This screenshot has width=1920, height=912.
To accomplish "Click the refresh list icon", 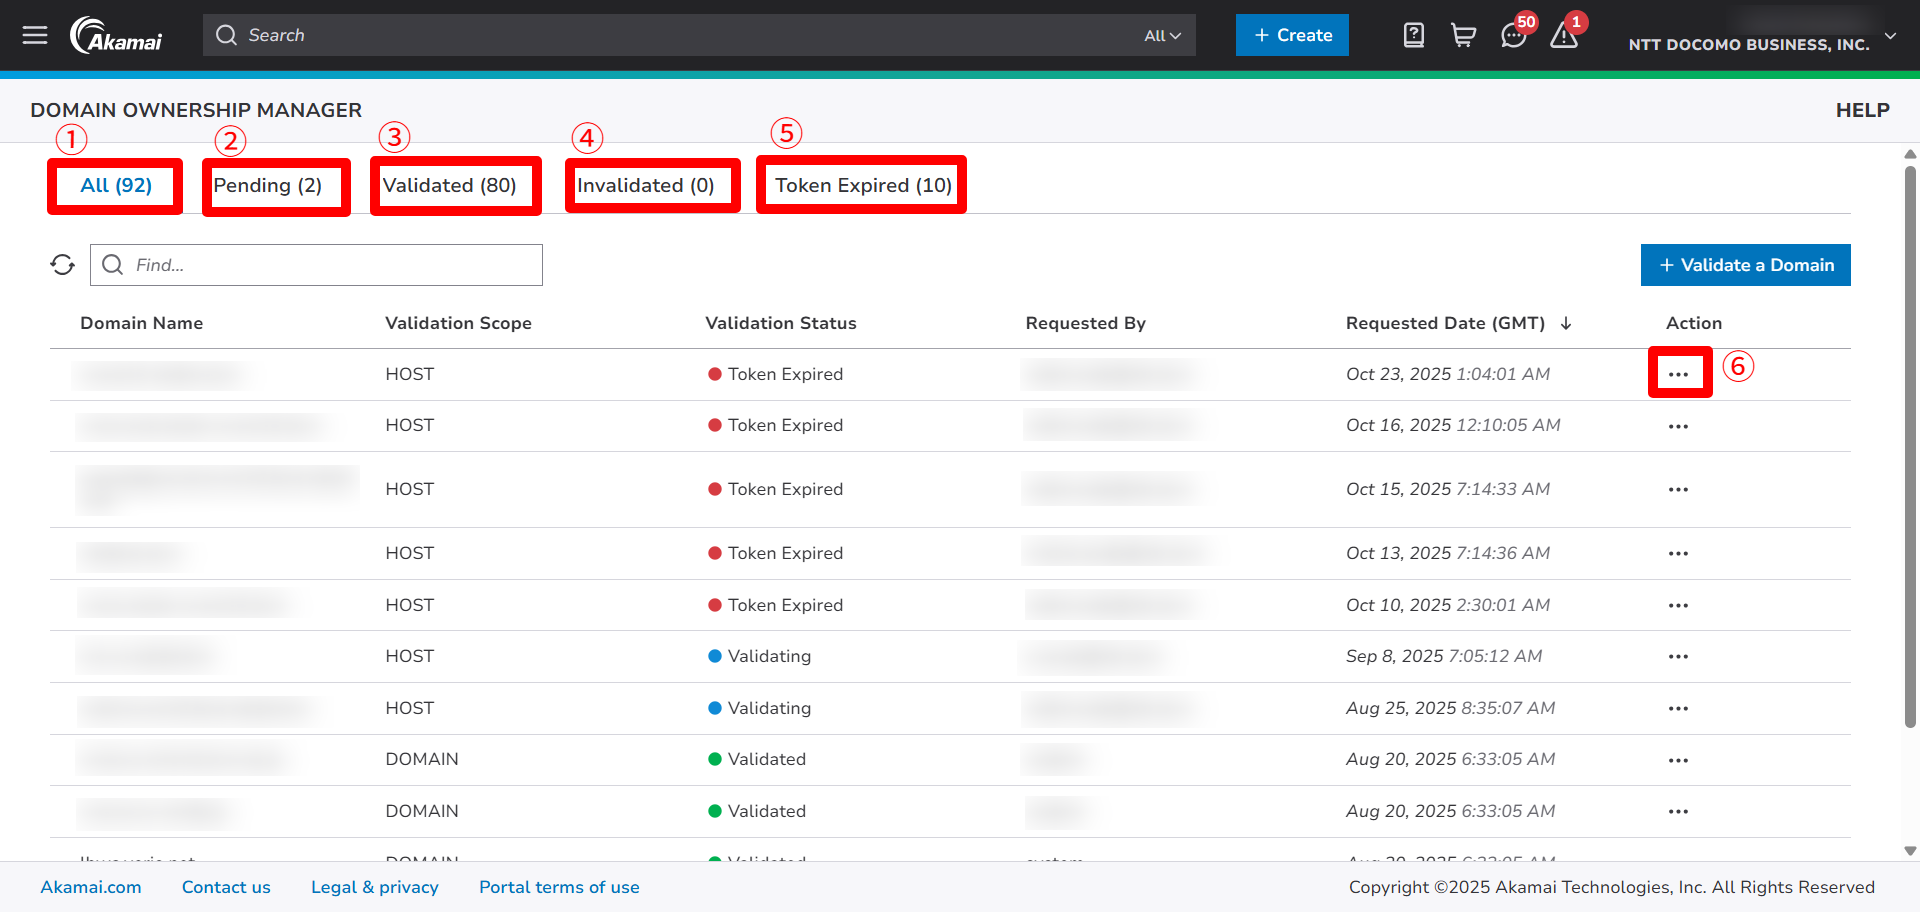I will tap(63, 265).
